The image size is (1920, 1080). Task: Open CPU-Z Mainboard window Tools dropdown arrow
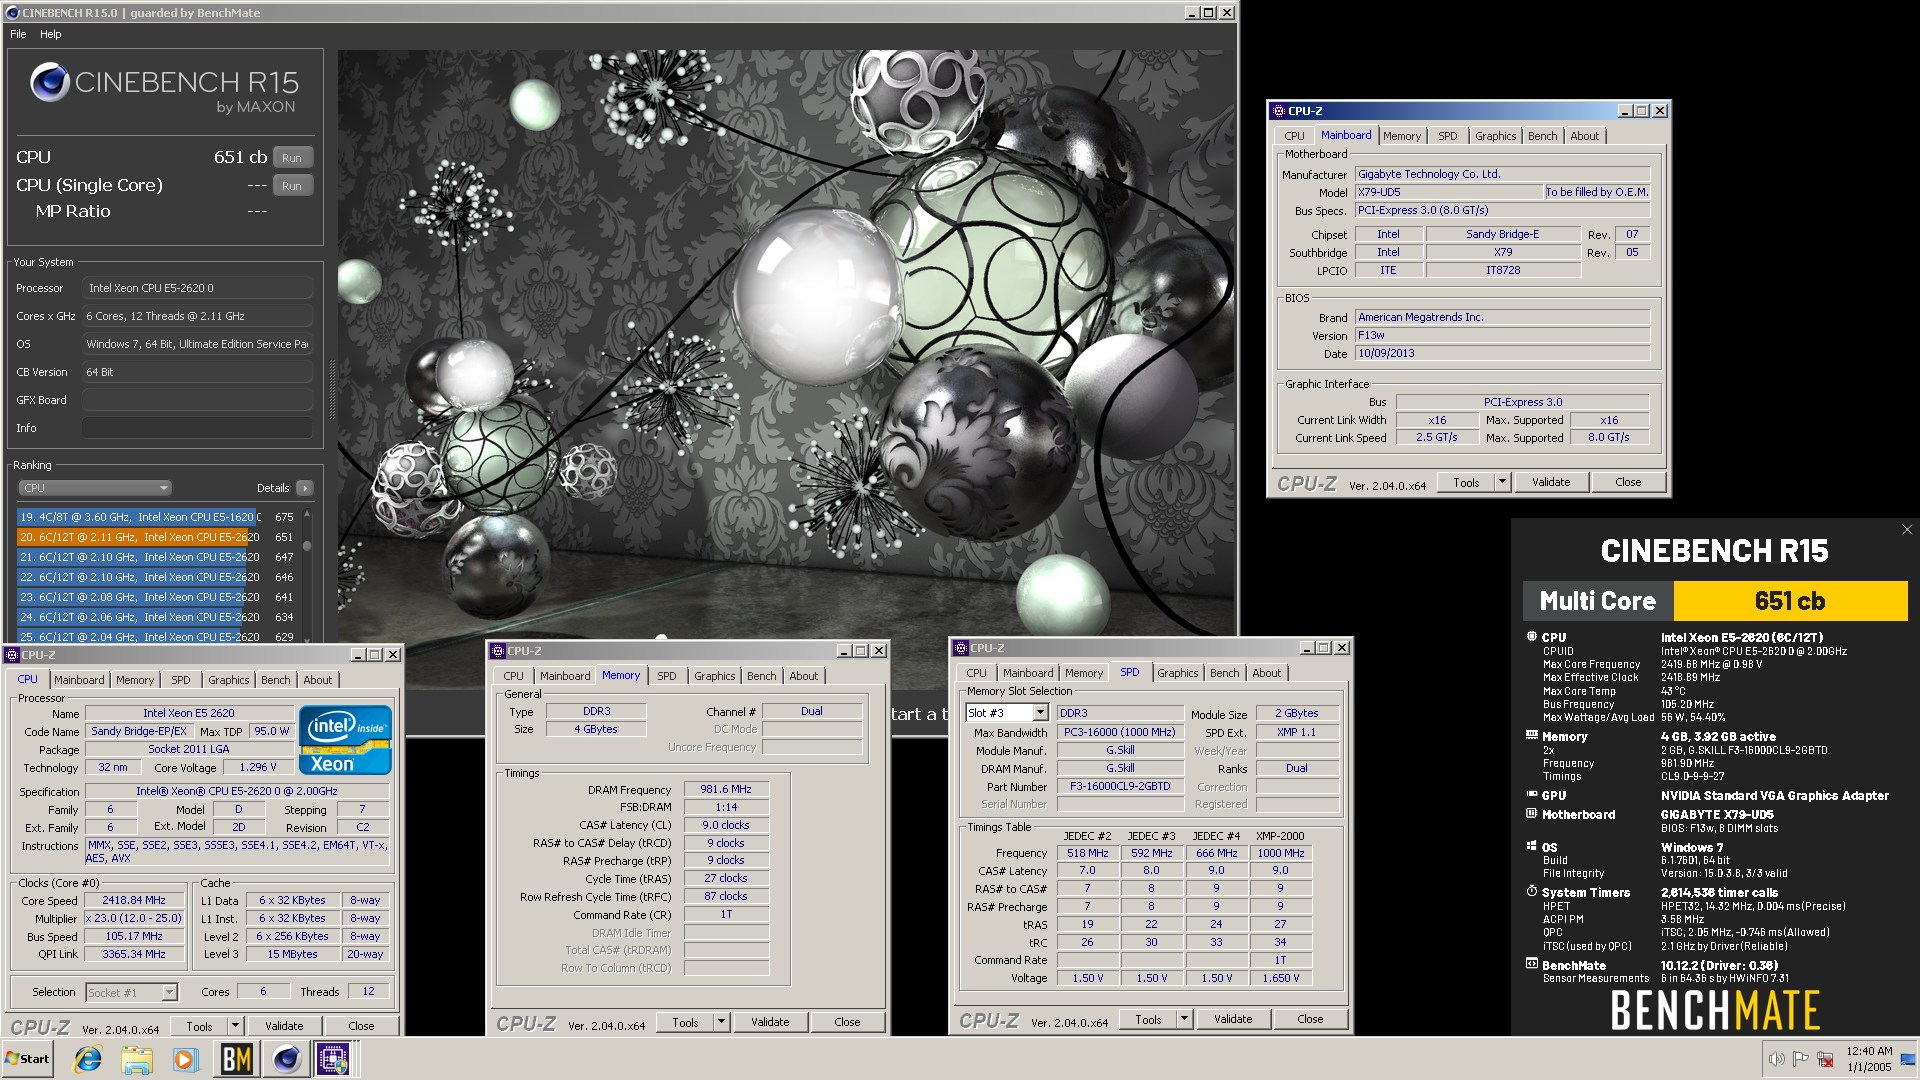(1501, 482)
